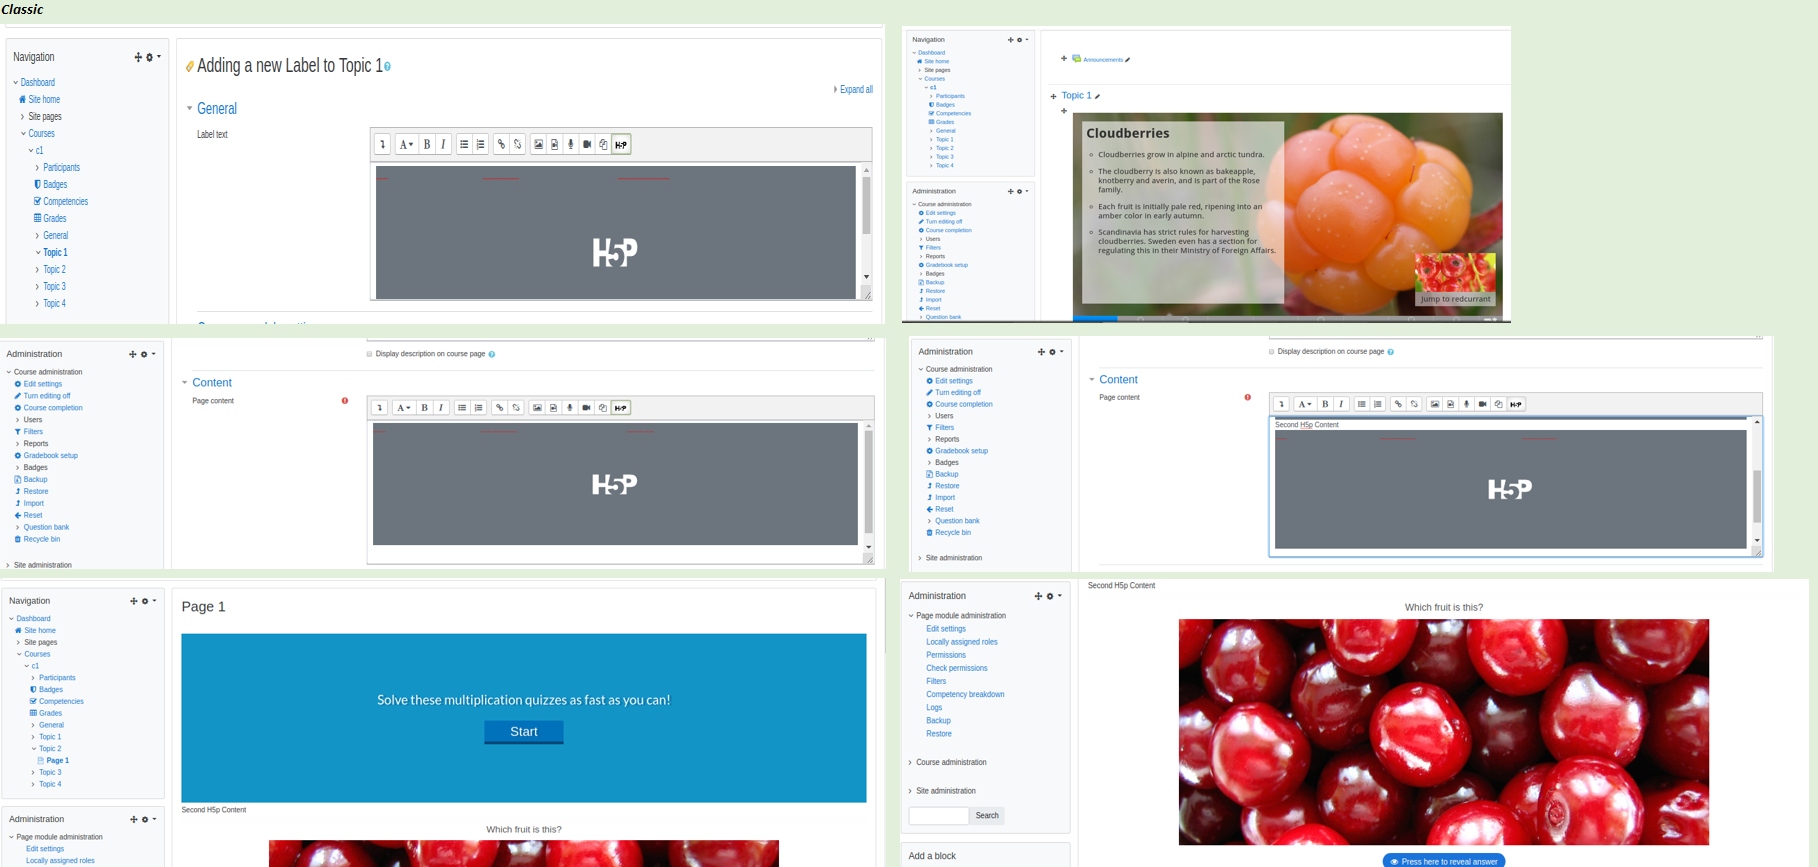Viewport: 1818px width, 867px height.
Task: Click the Cloudberries presentation progress bar
Action: (x=1288, y=319)
